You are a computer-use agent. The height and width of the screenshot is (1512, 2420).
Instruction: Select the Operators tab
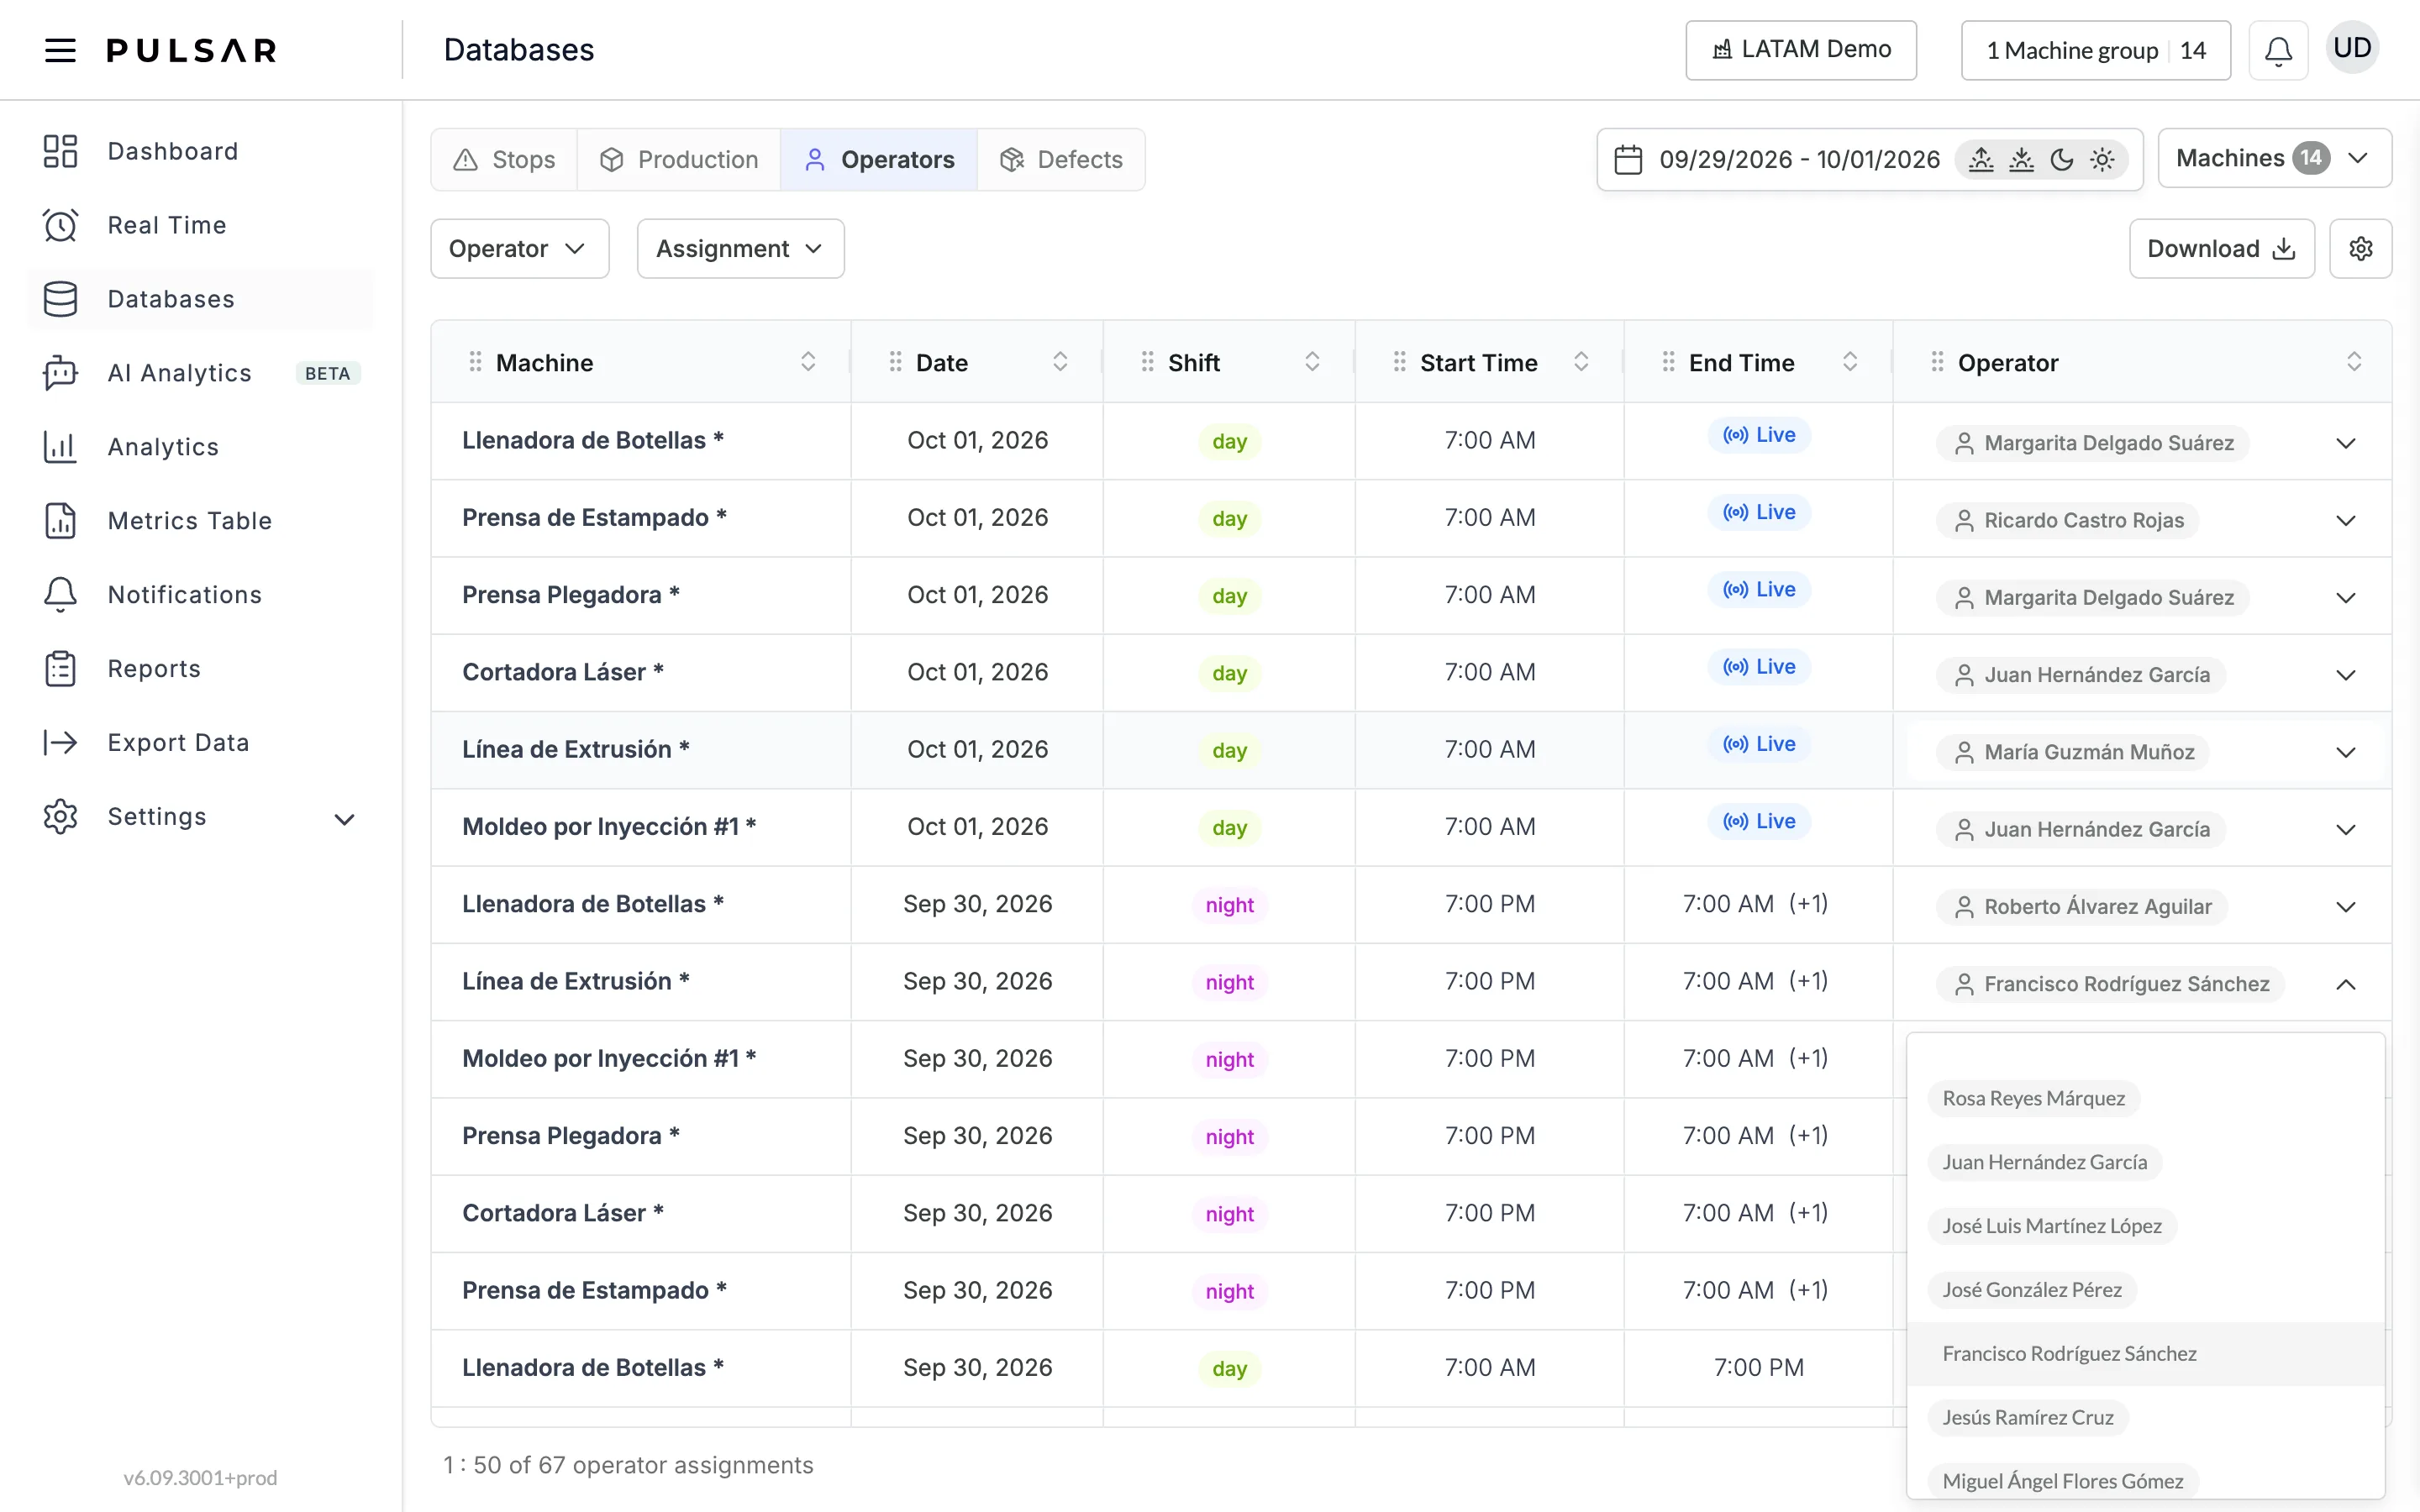[879, 159]
